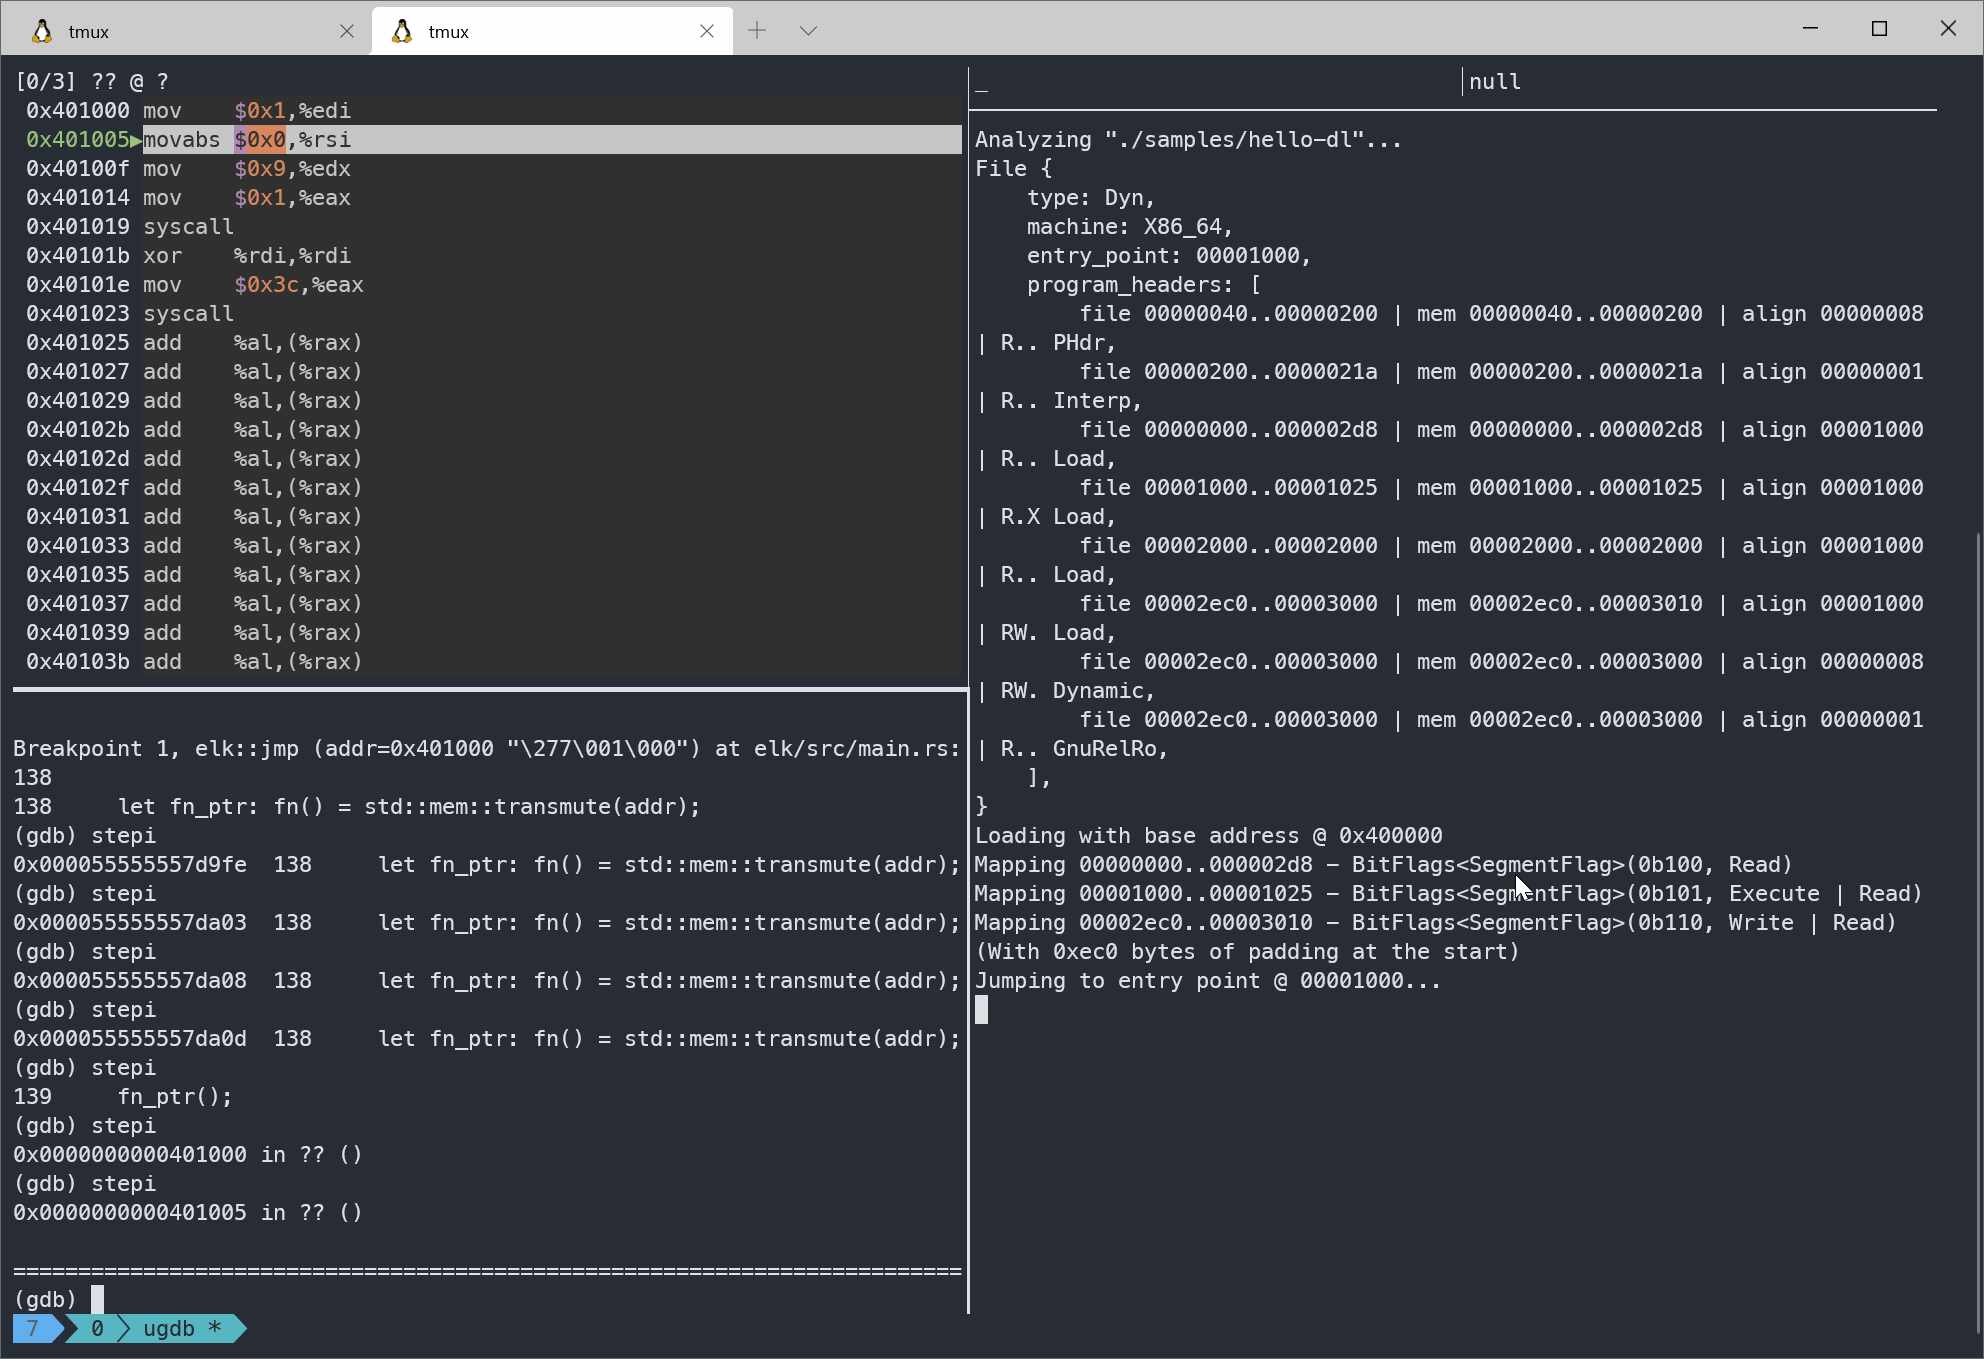
Task: Click the Tux penguin icon on first tab
Action: point(42,31)
